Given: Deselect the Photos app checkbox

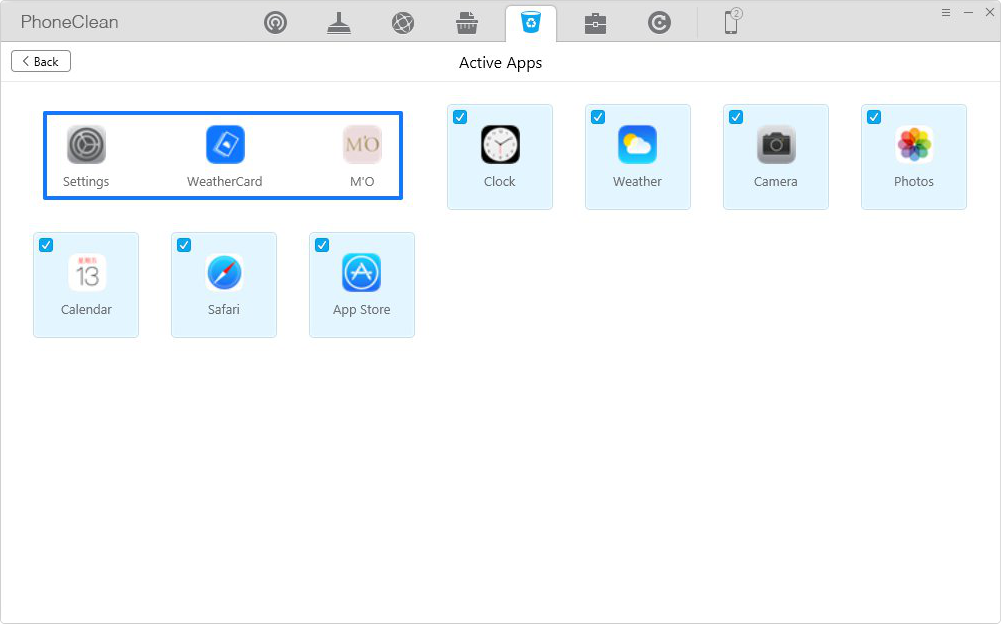Looking at the screenshot, I should 874,117.
